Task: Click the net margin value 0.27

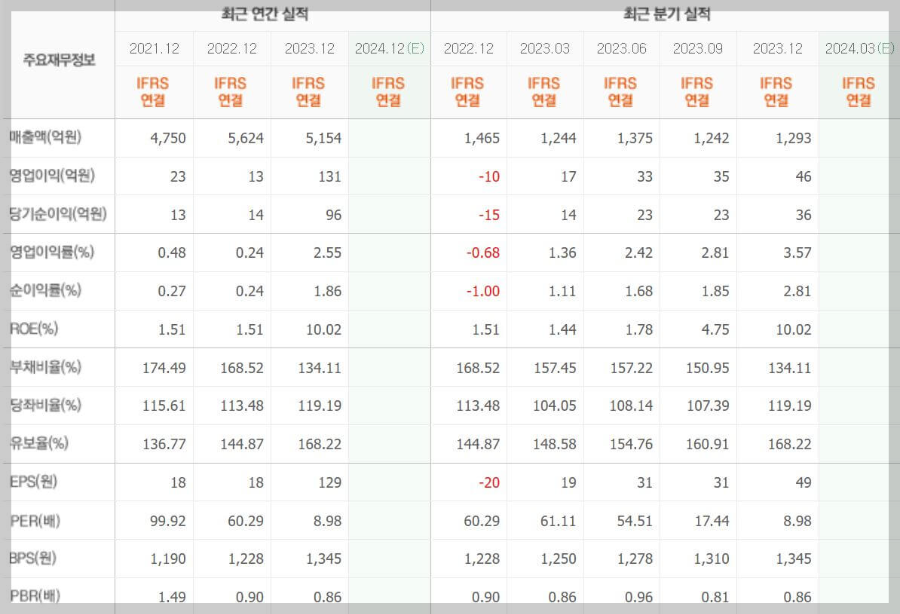Action: tap(172, 292)
